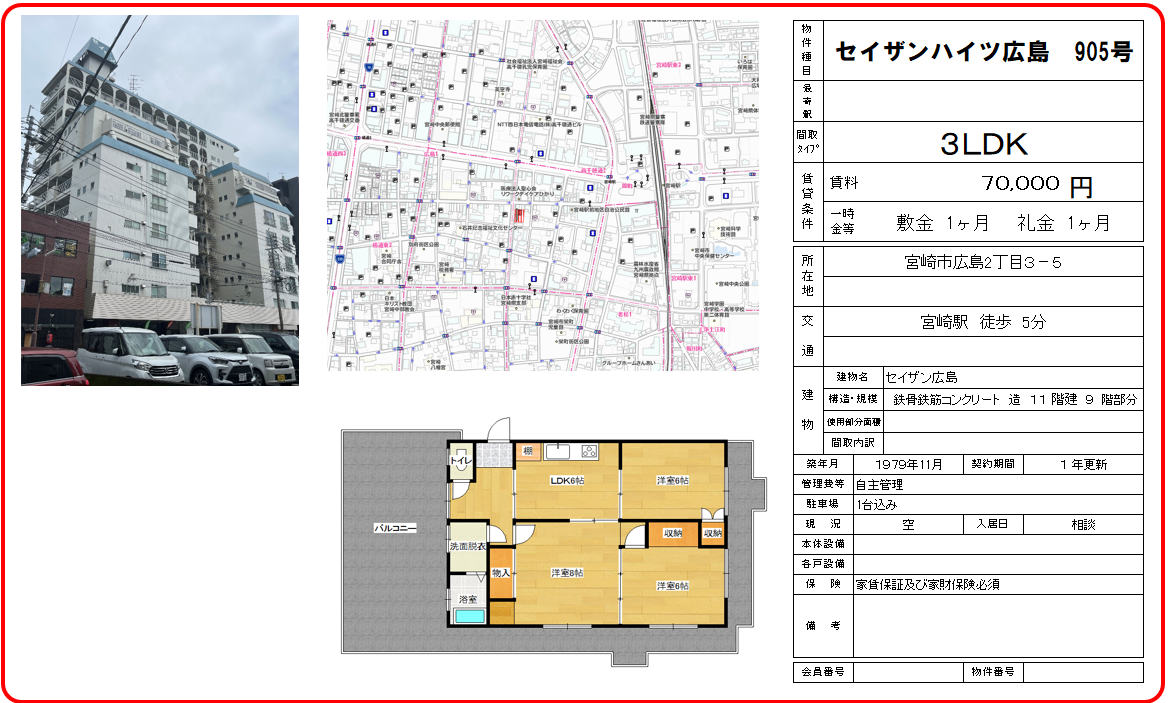Click the kitchen sink in the floor plan

(558, 451)
